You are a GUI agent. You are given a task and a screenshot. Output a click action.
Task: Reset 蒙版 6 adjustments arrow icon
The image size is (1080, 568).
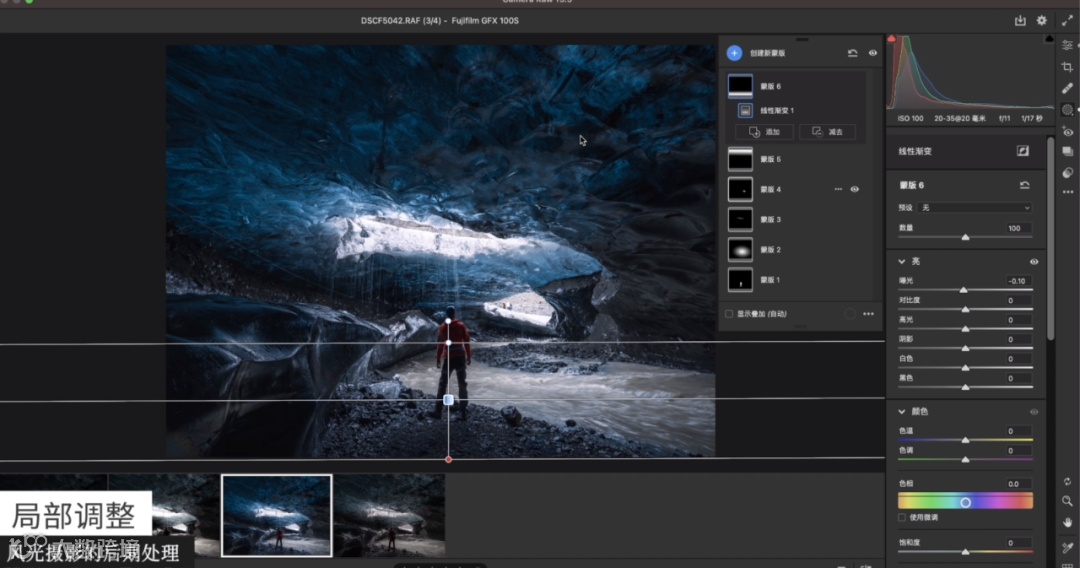(1024, 185)
